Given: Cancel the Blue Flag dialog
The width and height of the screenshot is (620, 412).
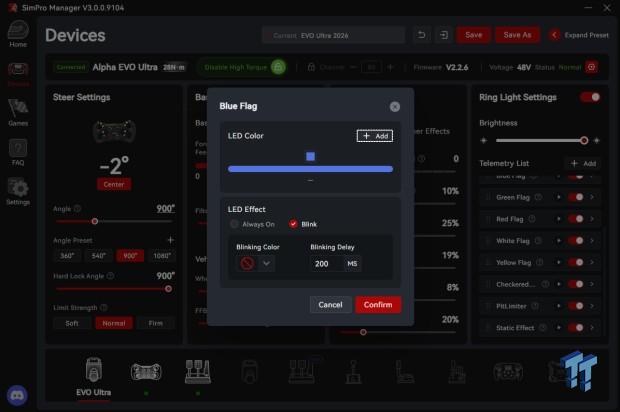Looking at the screenshot, I should (331, 305).
